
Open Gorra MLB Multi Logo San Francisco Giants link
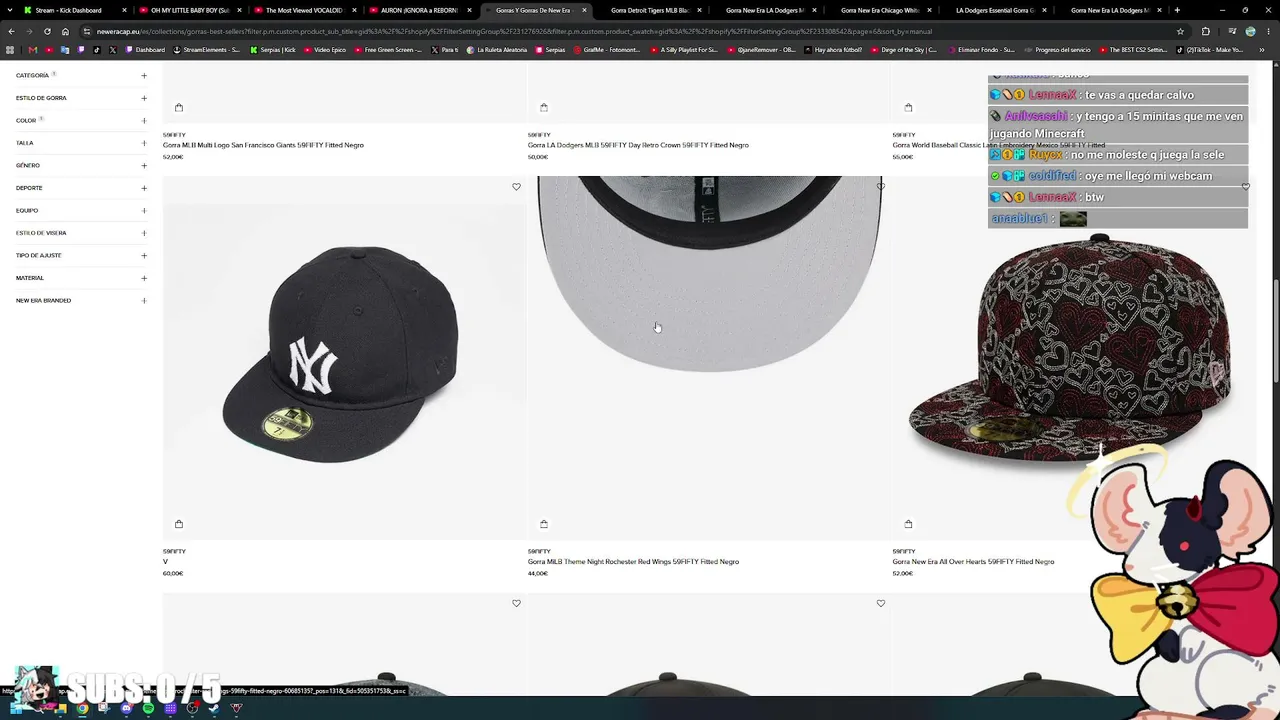click(x=263, y=145)
